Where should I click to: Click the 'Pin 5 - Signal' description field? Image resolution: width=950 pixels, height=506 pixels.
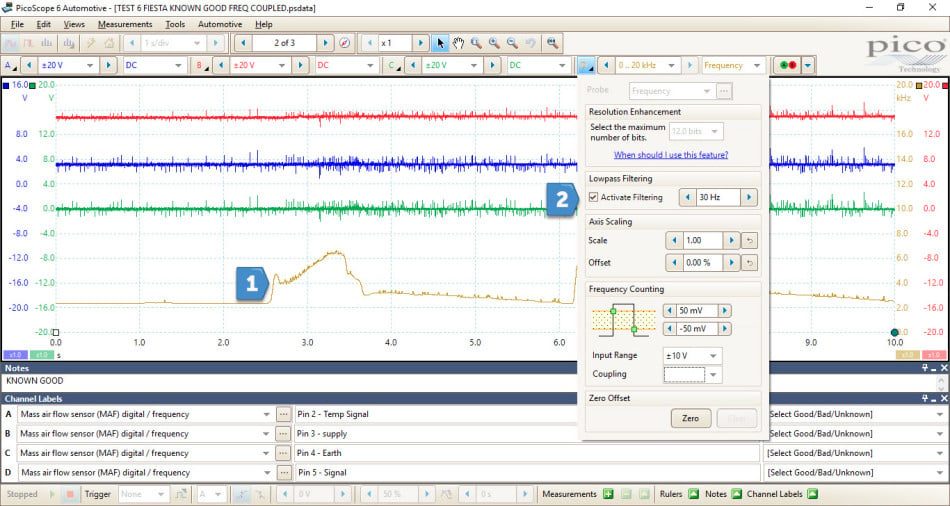click(527, 473)
